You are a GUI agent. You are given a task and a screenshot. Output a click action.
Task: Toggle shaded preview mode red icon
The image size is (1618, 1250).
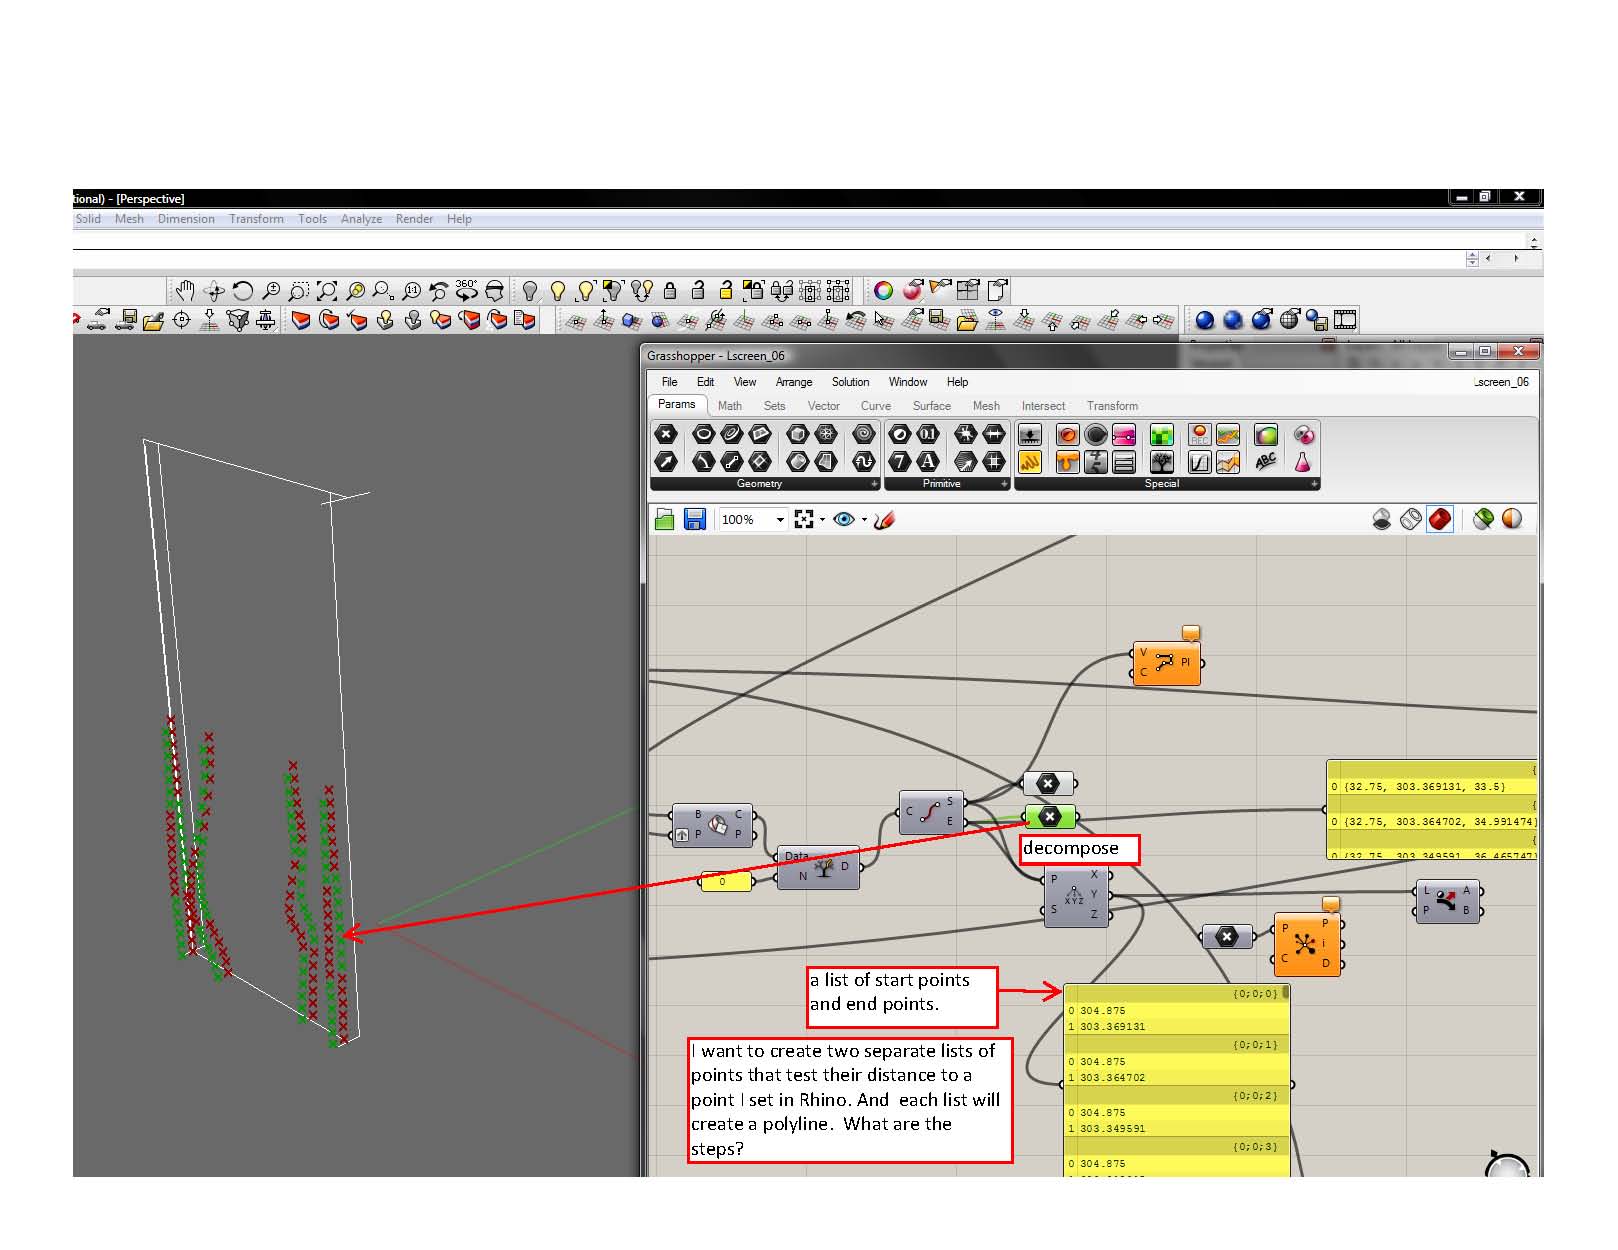1440,519
